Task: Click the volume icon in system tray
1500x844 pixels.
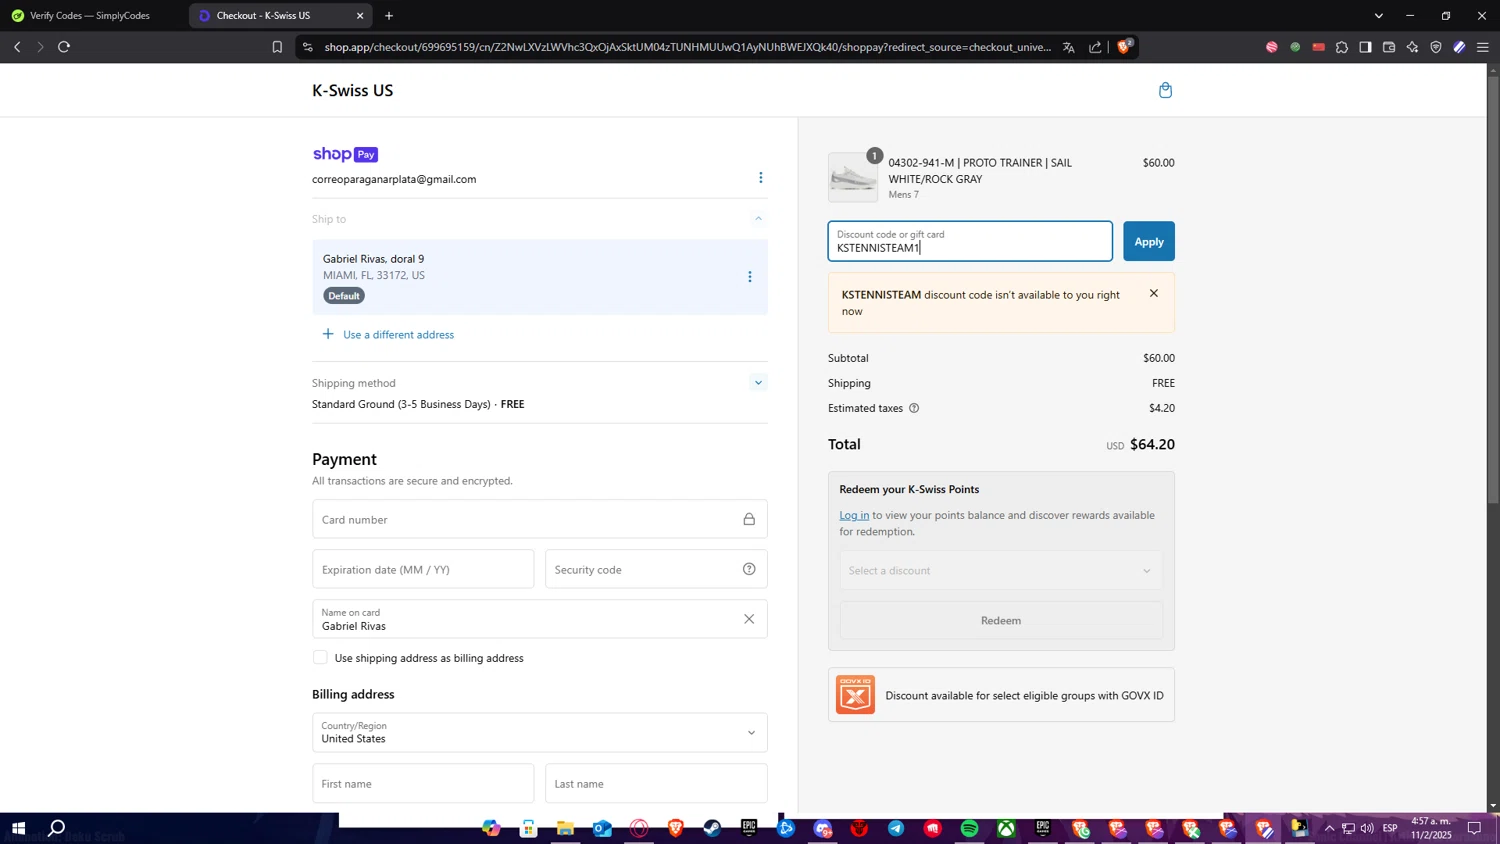Action: 1367,829
